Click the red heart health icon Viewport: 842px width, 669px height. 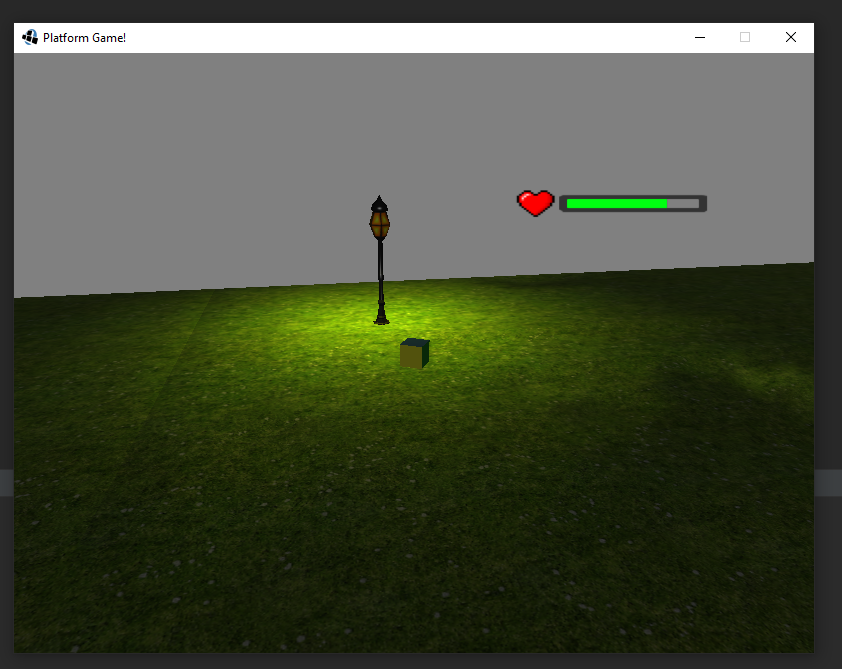535,203
